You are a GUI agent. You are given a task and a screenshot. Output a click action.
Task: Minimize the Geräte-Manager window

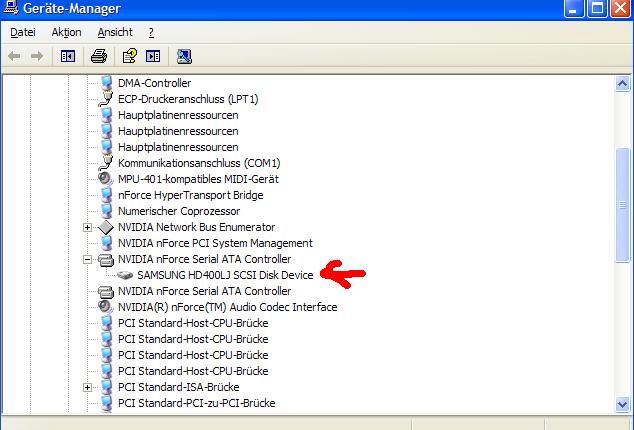[x=574, y=8]
